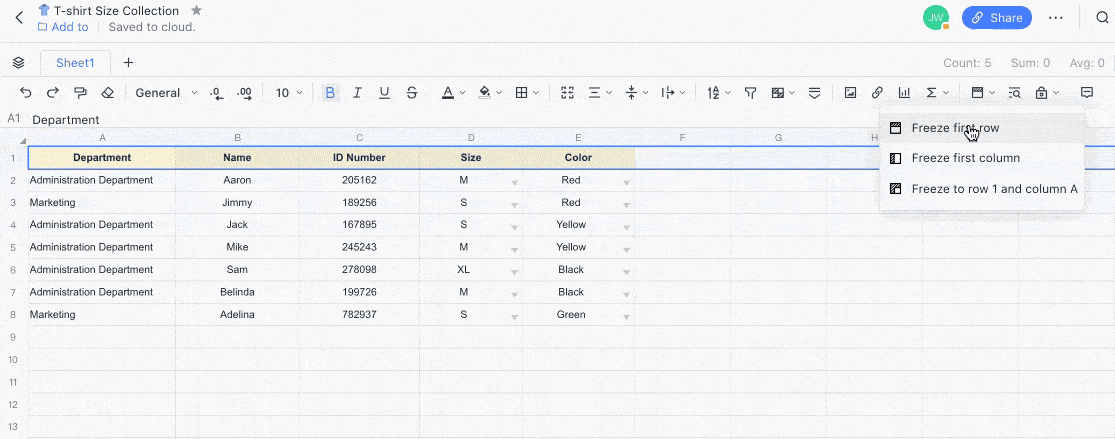
Task: Toggle strikethrough formatting
Action: coord(412,93)
